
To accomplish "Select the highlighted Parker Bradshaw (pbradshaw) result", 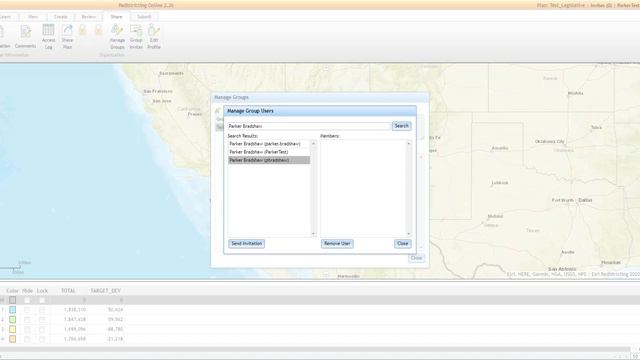I will (269, 160).
